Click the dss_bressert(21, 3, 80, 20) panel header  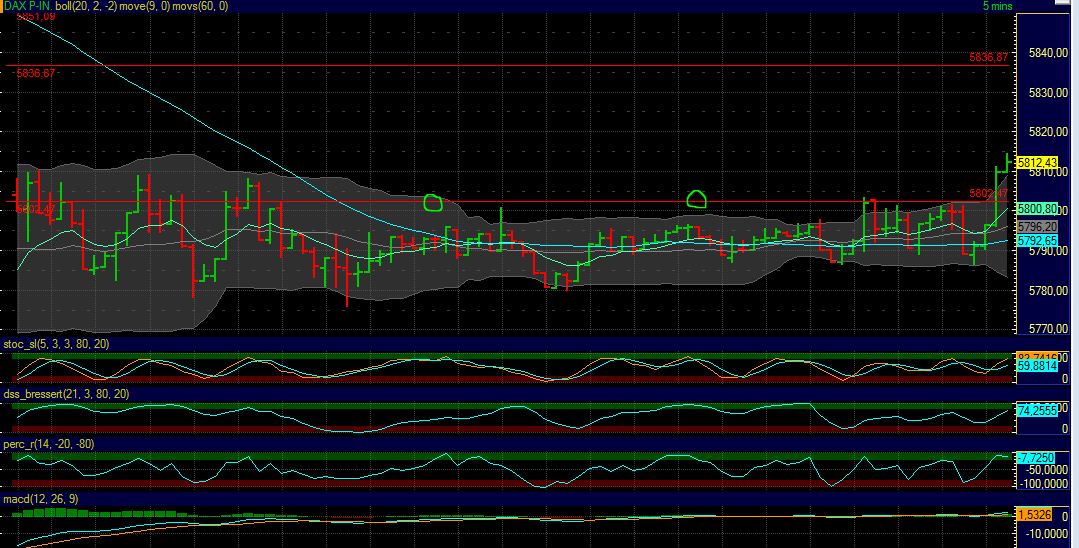coord(66,394)
